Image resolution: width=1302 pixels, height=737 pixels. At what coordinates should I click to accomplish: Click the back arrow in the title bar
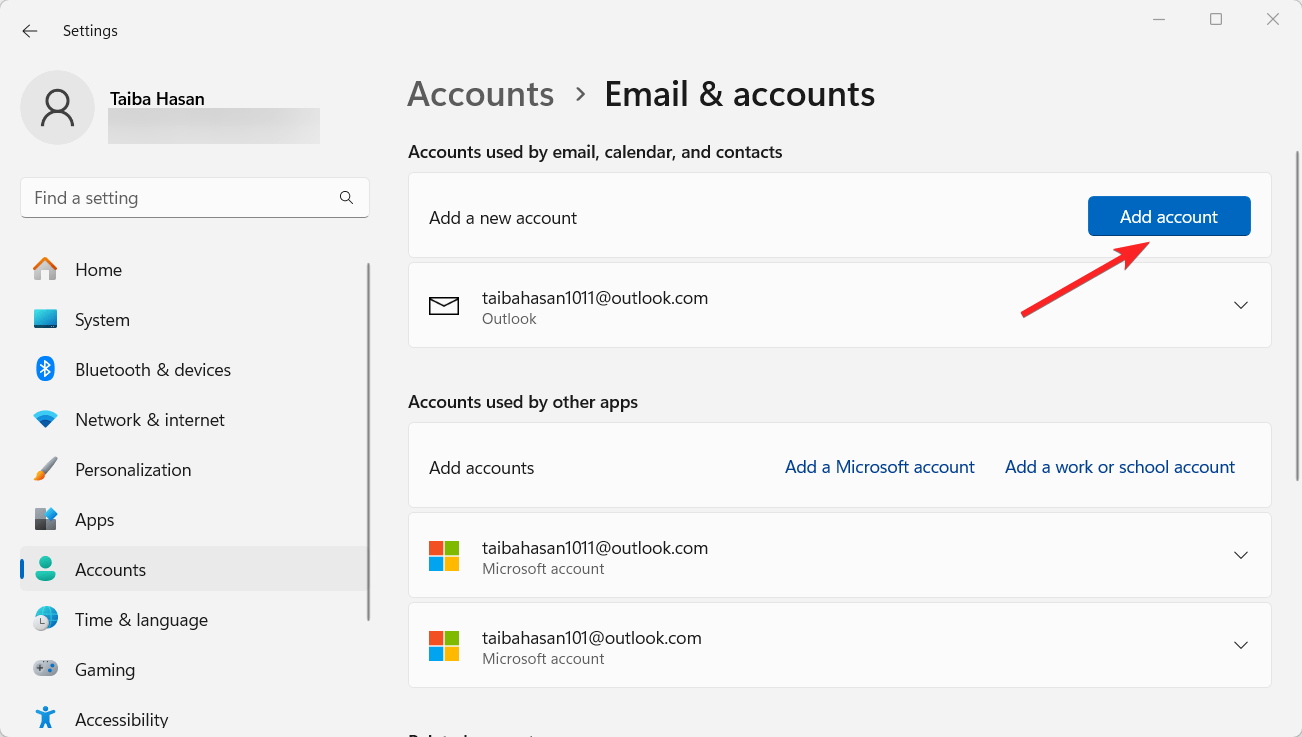click(30, 31)
